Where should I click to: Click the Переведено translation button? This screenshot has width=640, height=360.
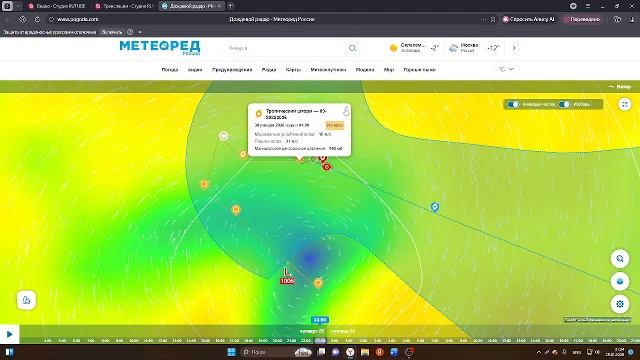pyautogui.click(x=581, y=19)
